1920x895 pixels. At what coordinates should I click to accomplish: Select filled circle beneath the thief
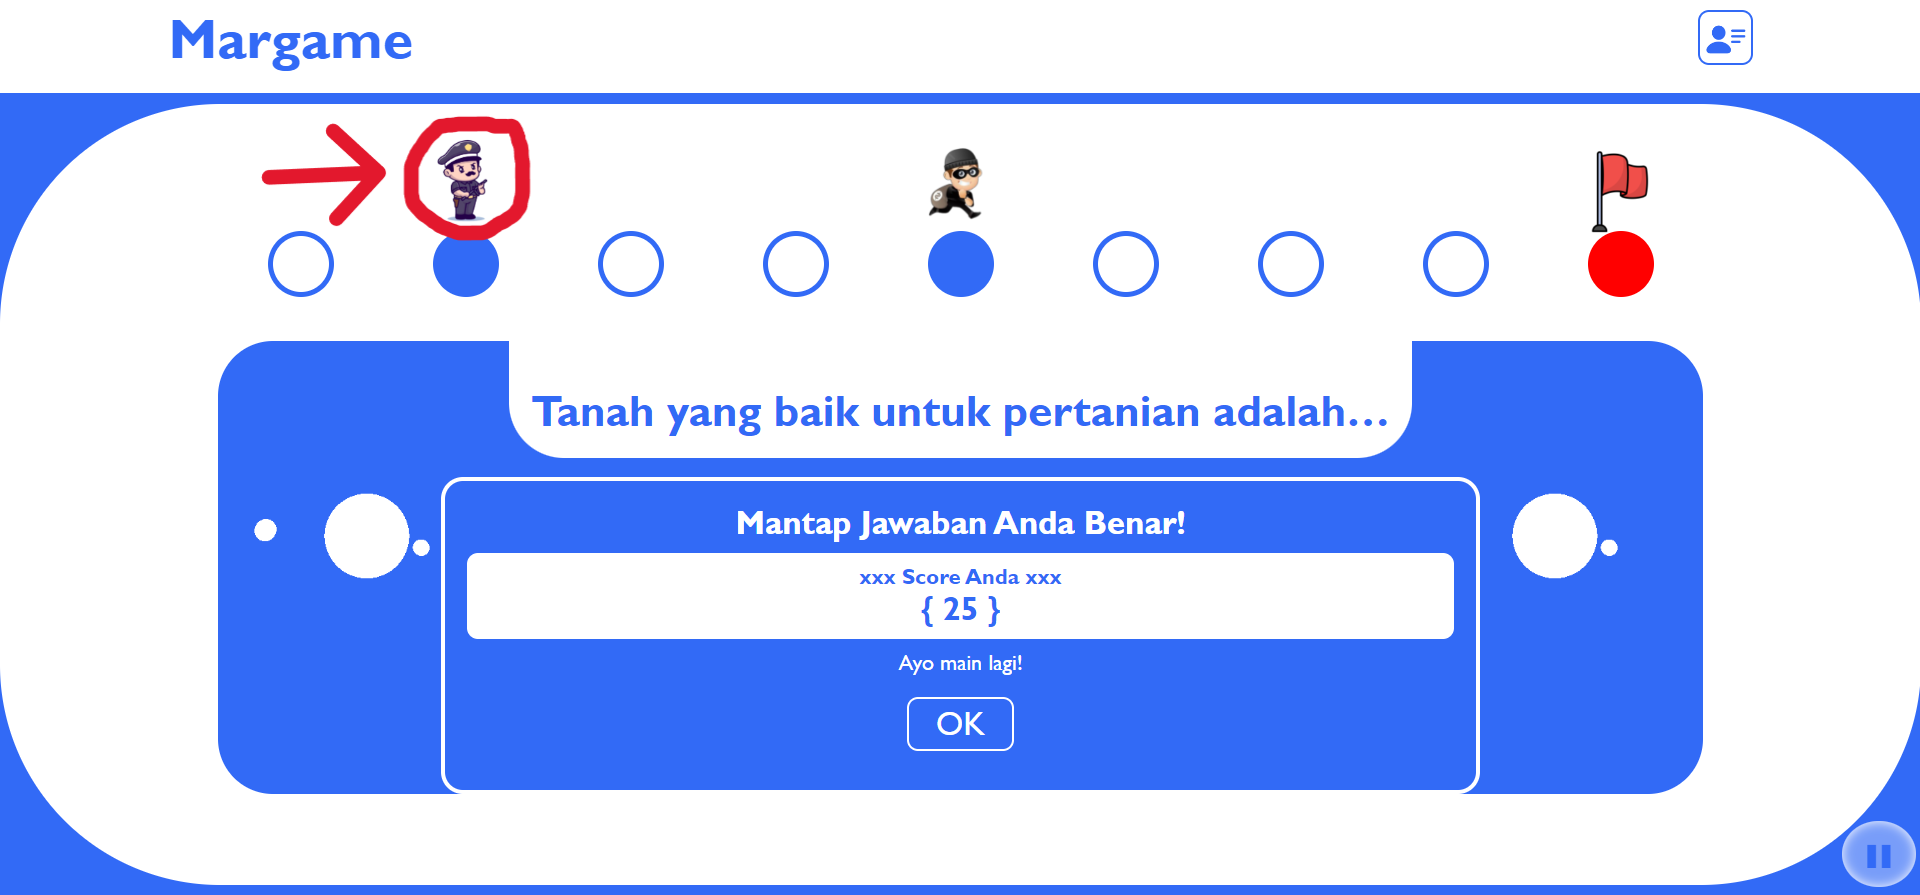click(x=961, y=264)
